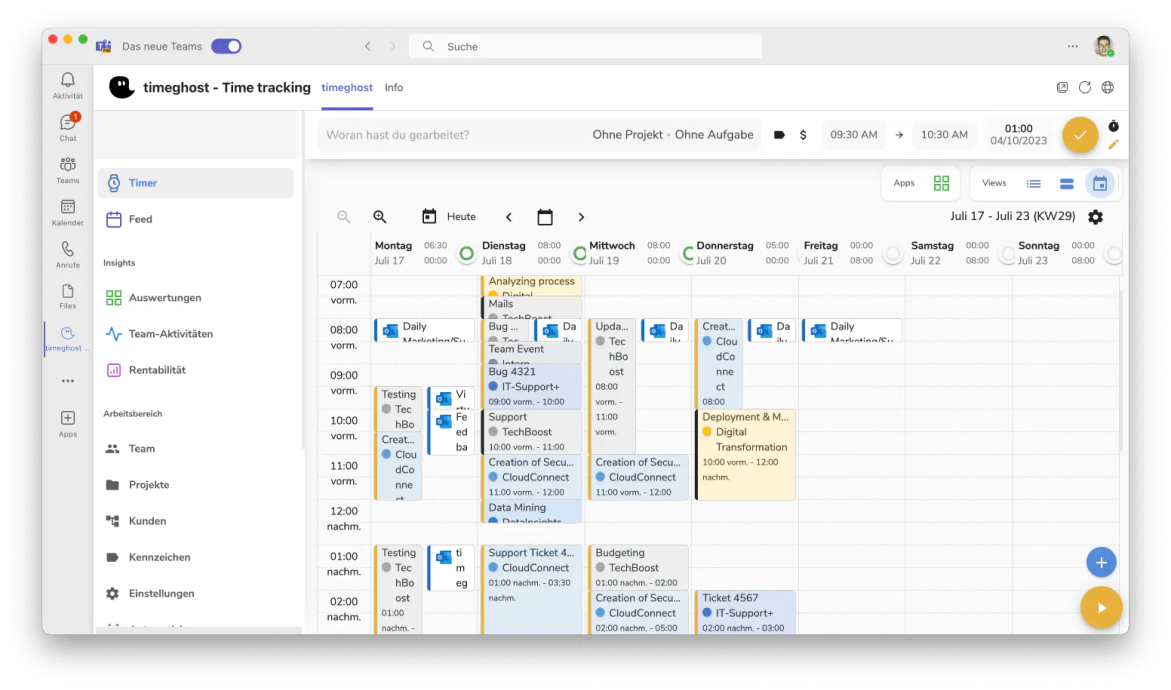Viewport: 1171px width, 690px height.
Task: Select the timeghost tab in the header
Action: (346, 87)
